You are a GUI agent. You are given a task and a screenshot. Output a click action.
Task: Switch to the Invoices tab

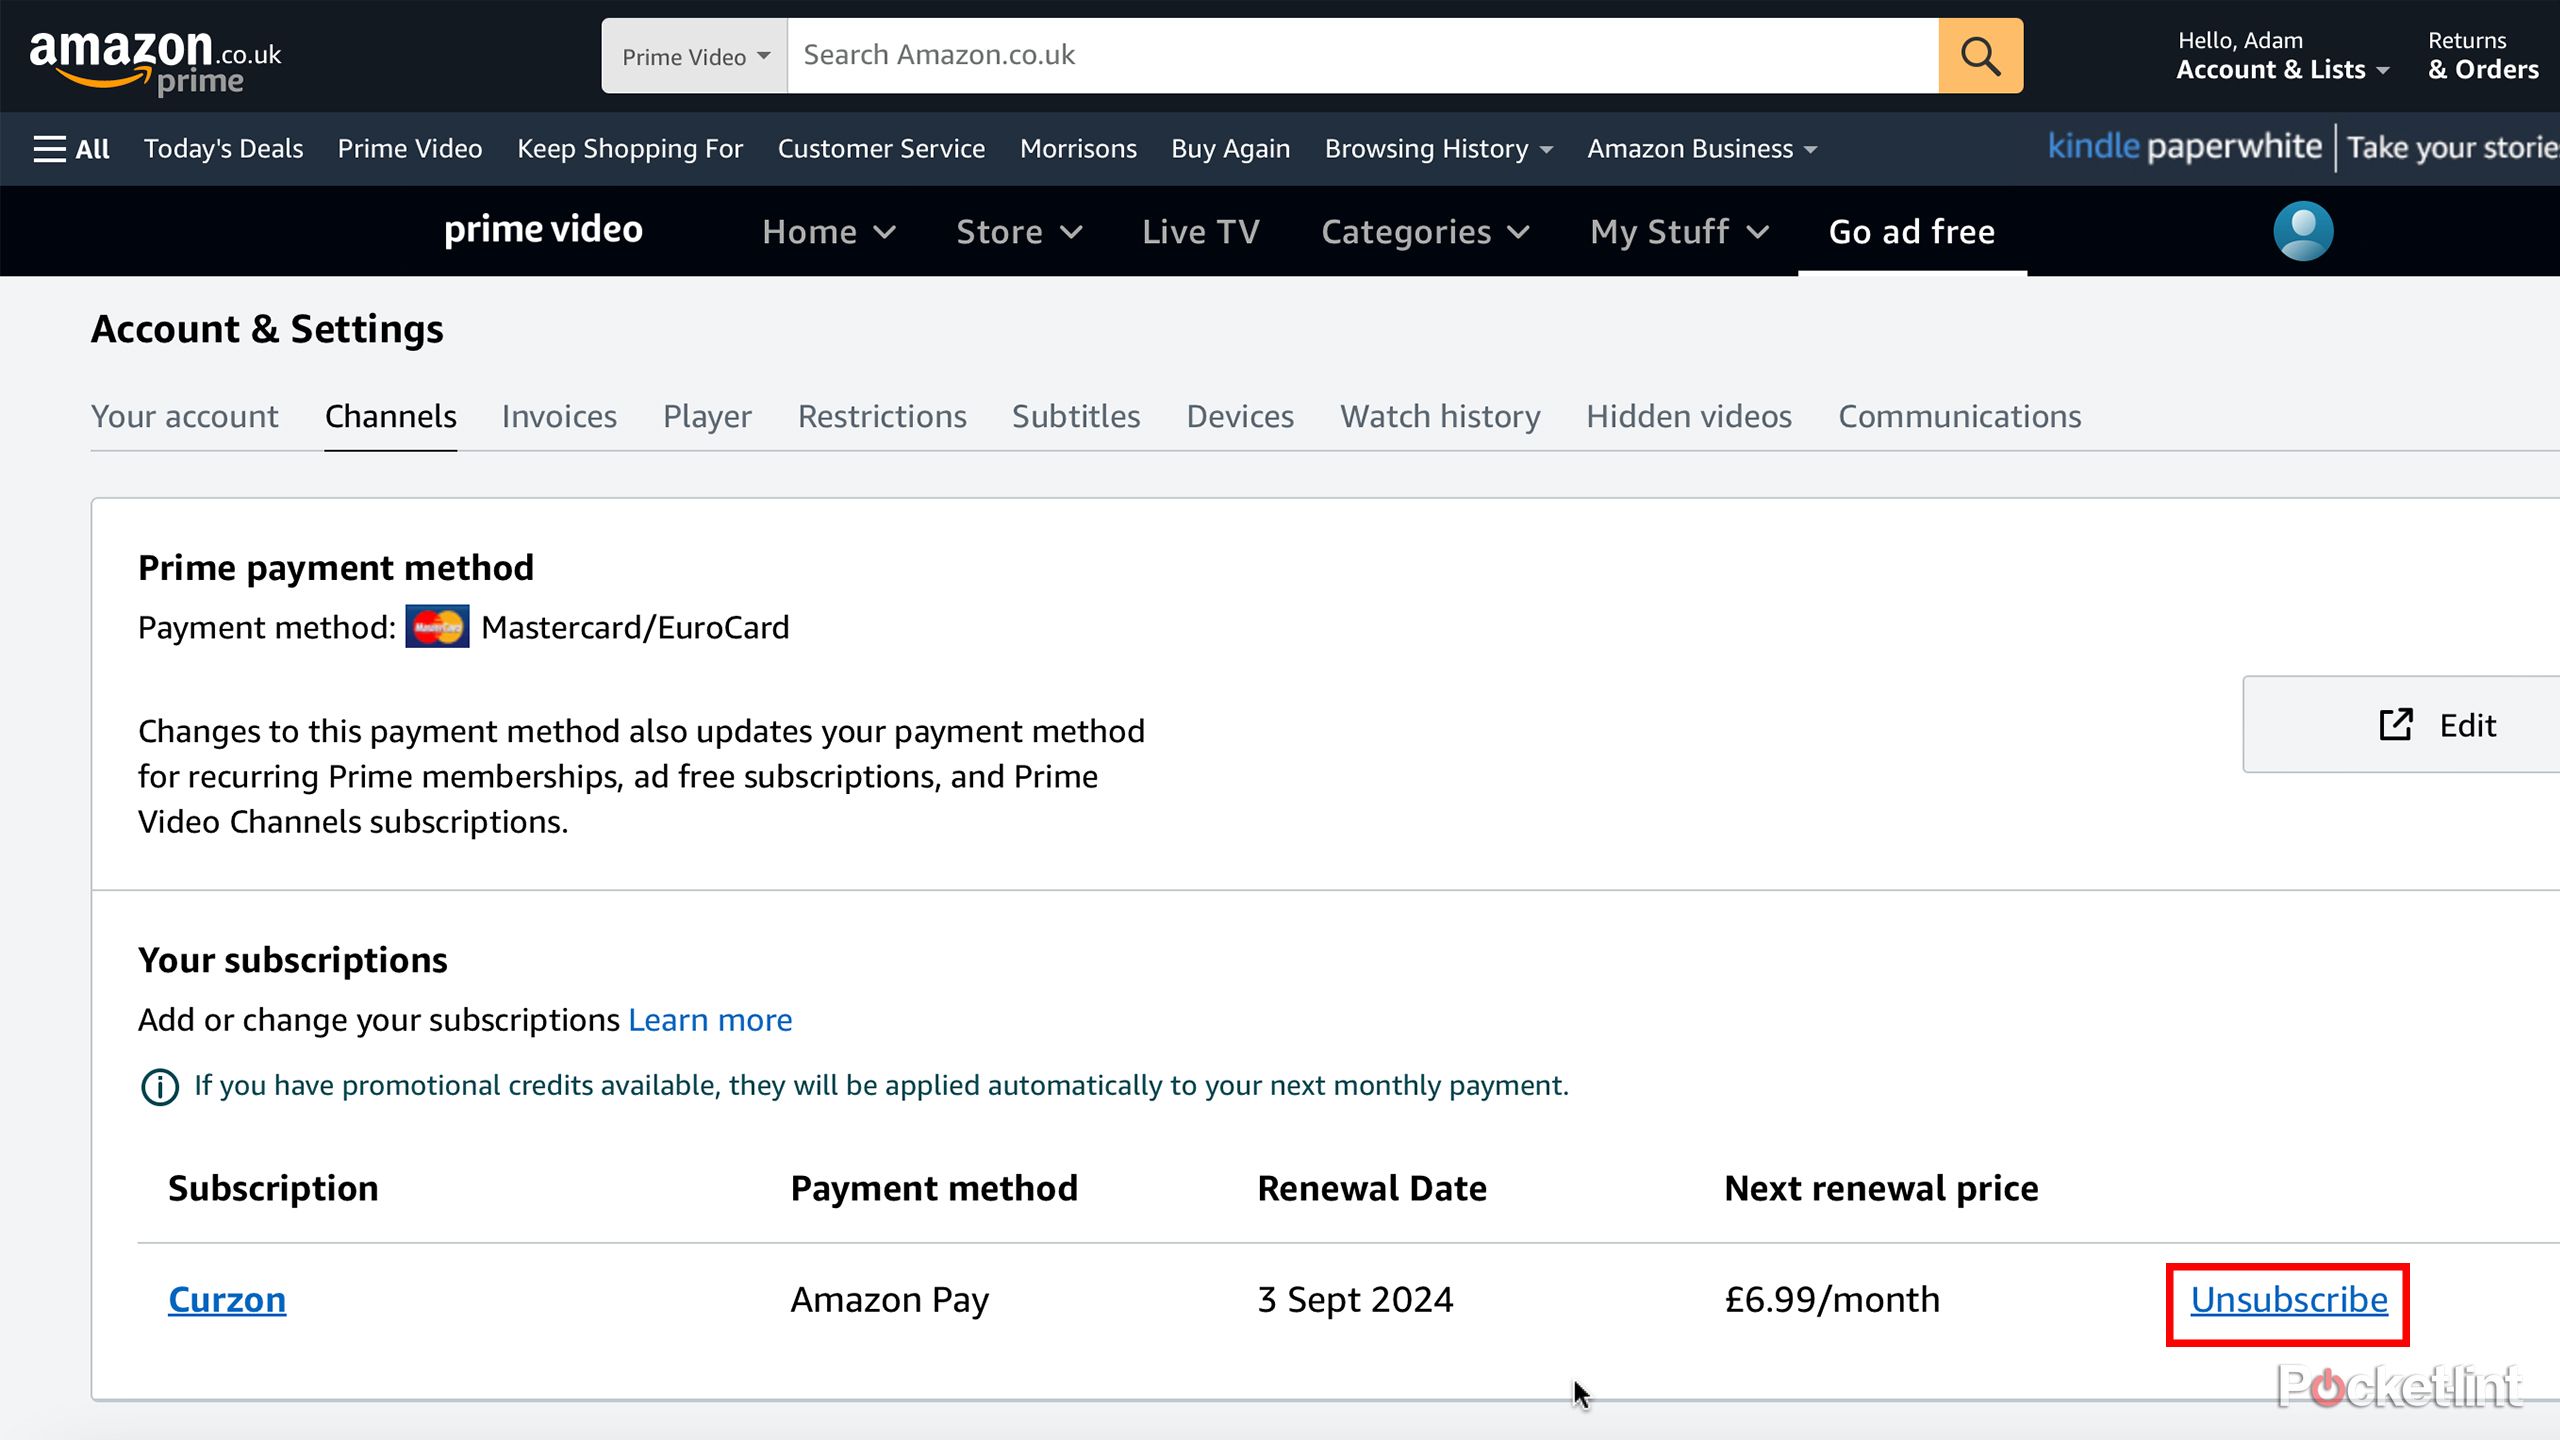(559, 416)
